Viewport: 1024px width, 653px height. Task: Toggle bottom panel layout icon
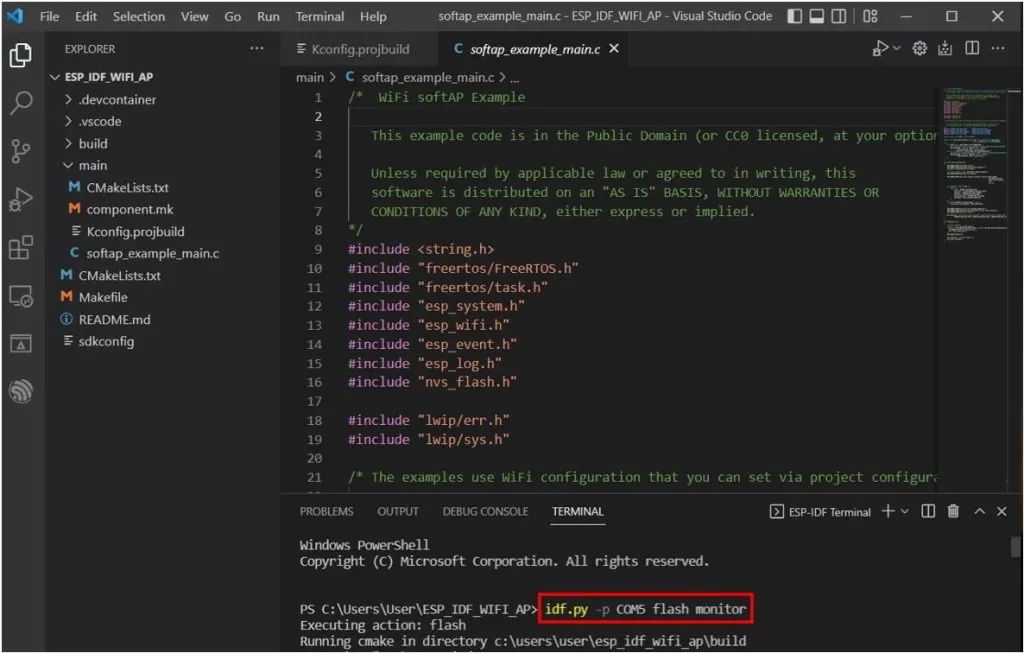pos(816,16)
